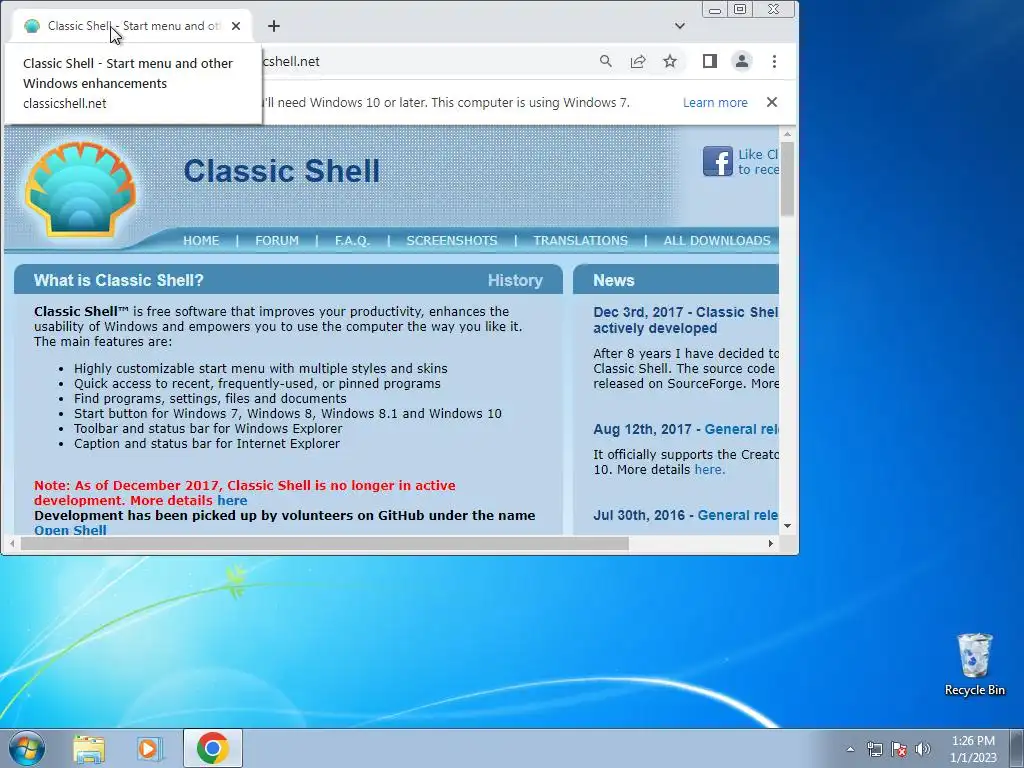The height and width of the screenshot is (768, 1024).
Task: Click the horizontal scrollbar right arrow
Action: 771,543
